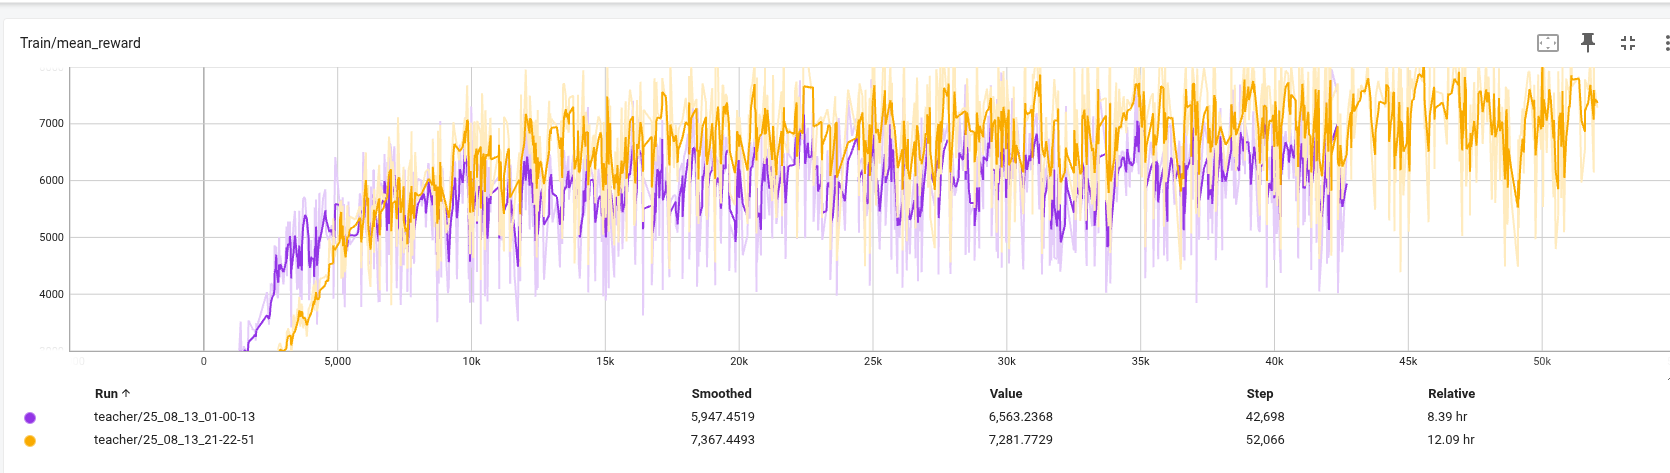Click the 30k x-axis tick label
Image resolution: width=1670 pixels, height=473 pixels.
click(x=1007, y=362)
